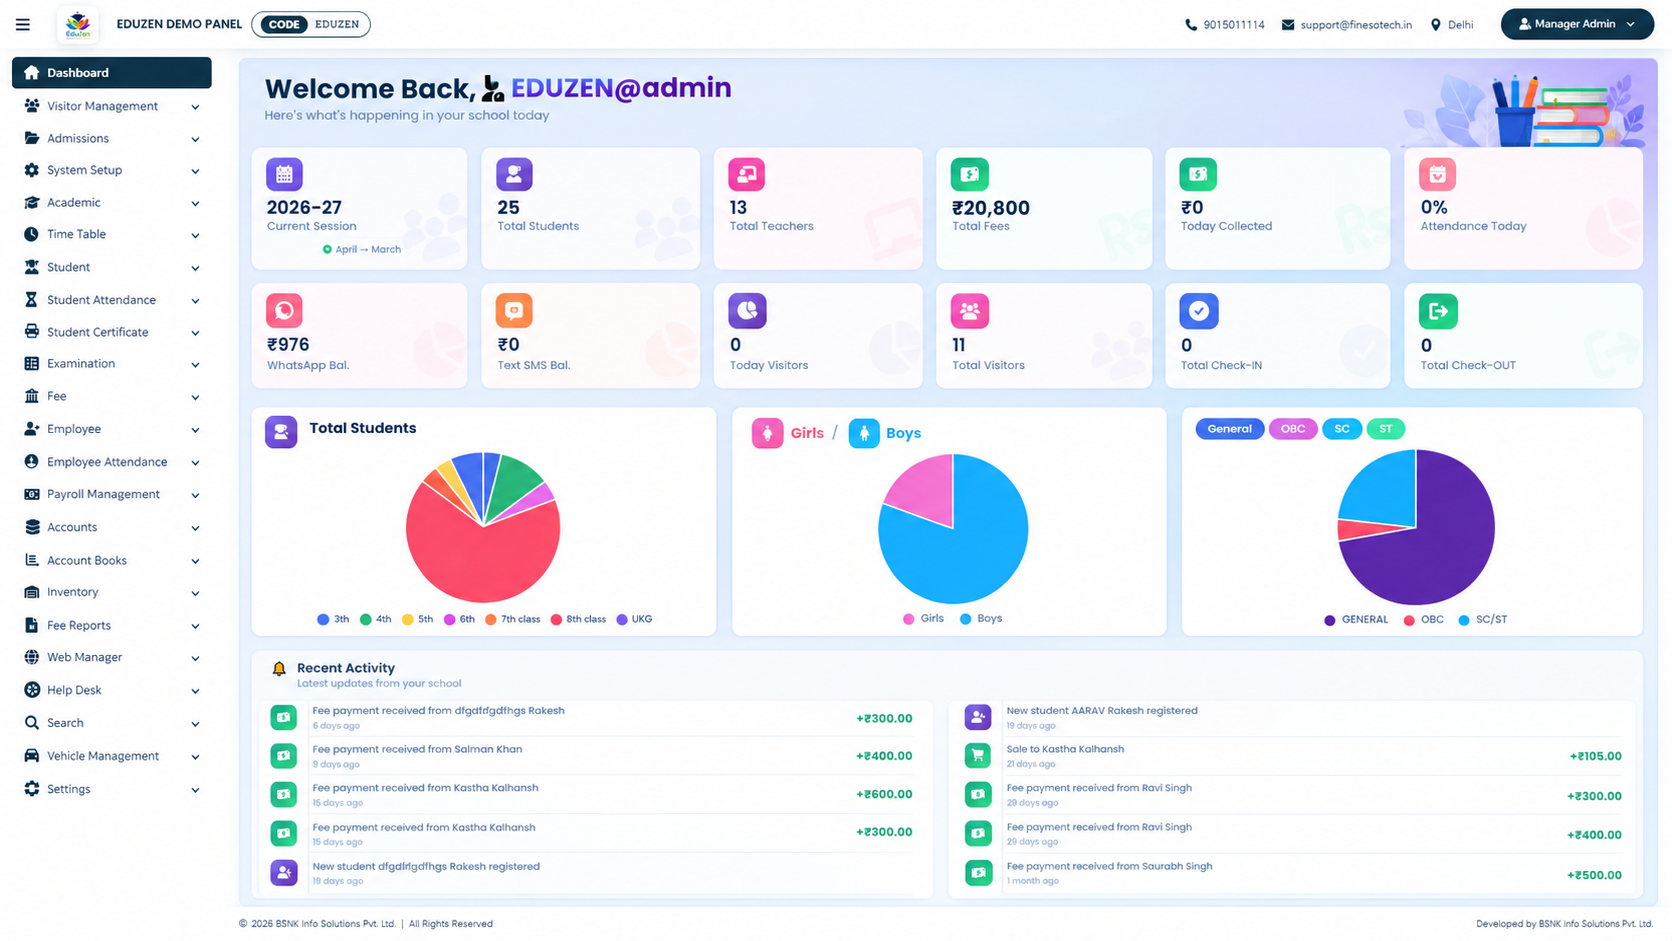Toggle the CODE option in header pill

pyautogui.click(x=284, y=24)
